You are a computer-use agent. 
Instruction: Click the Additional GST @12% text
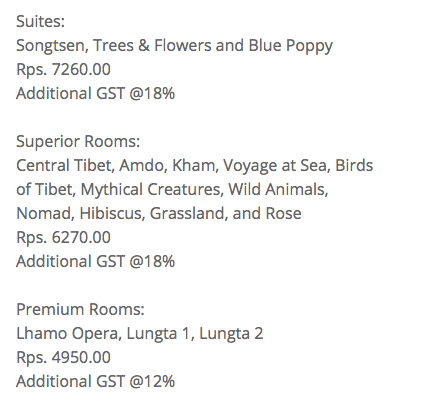[x=95, y=381]
